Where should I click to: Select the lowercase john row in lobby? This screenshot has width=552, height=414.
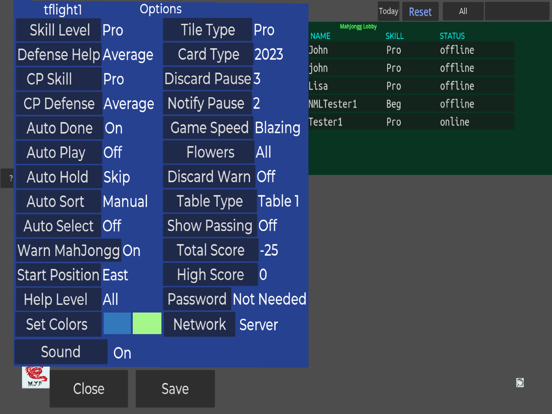coord(411,68)
